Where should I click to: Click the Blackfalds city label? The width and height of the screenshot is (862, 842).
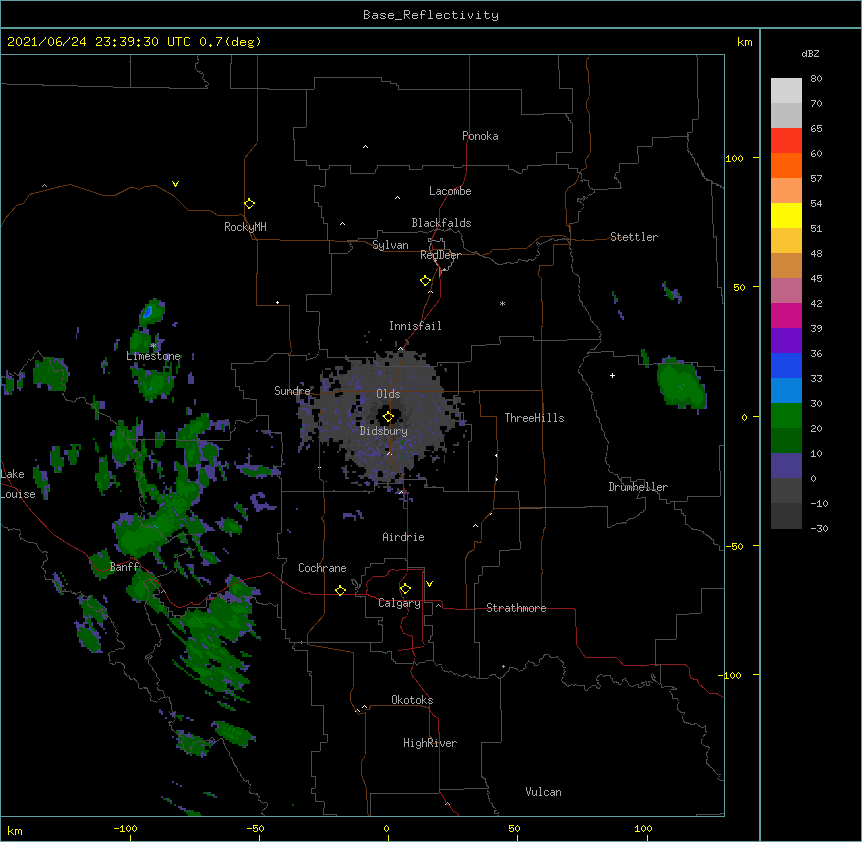(441, 223)
